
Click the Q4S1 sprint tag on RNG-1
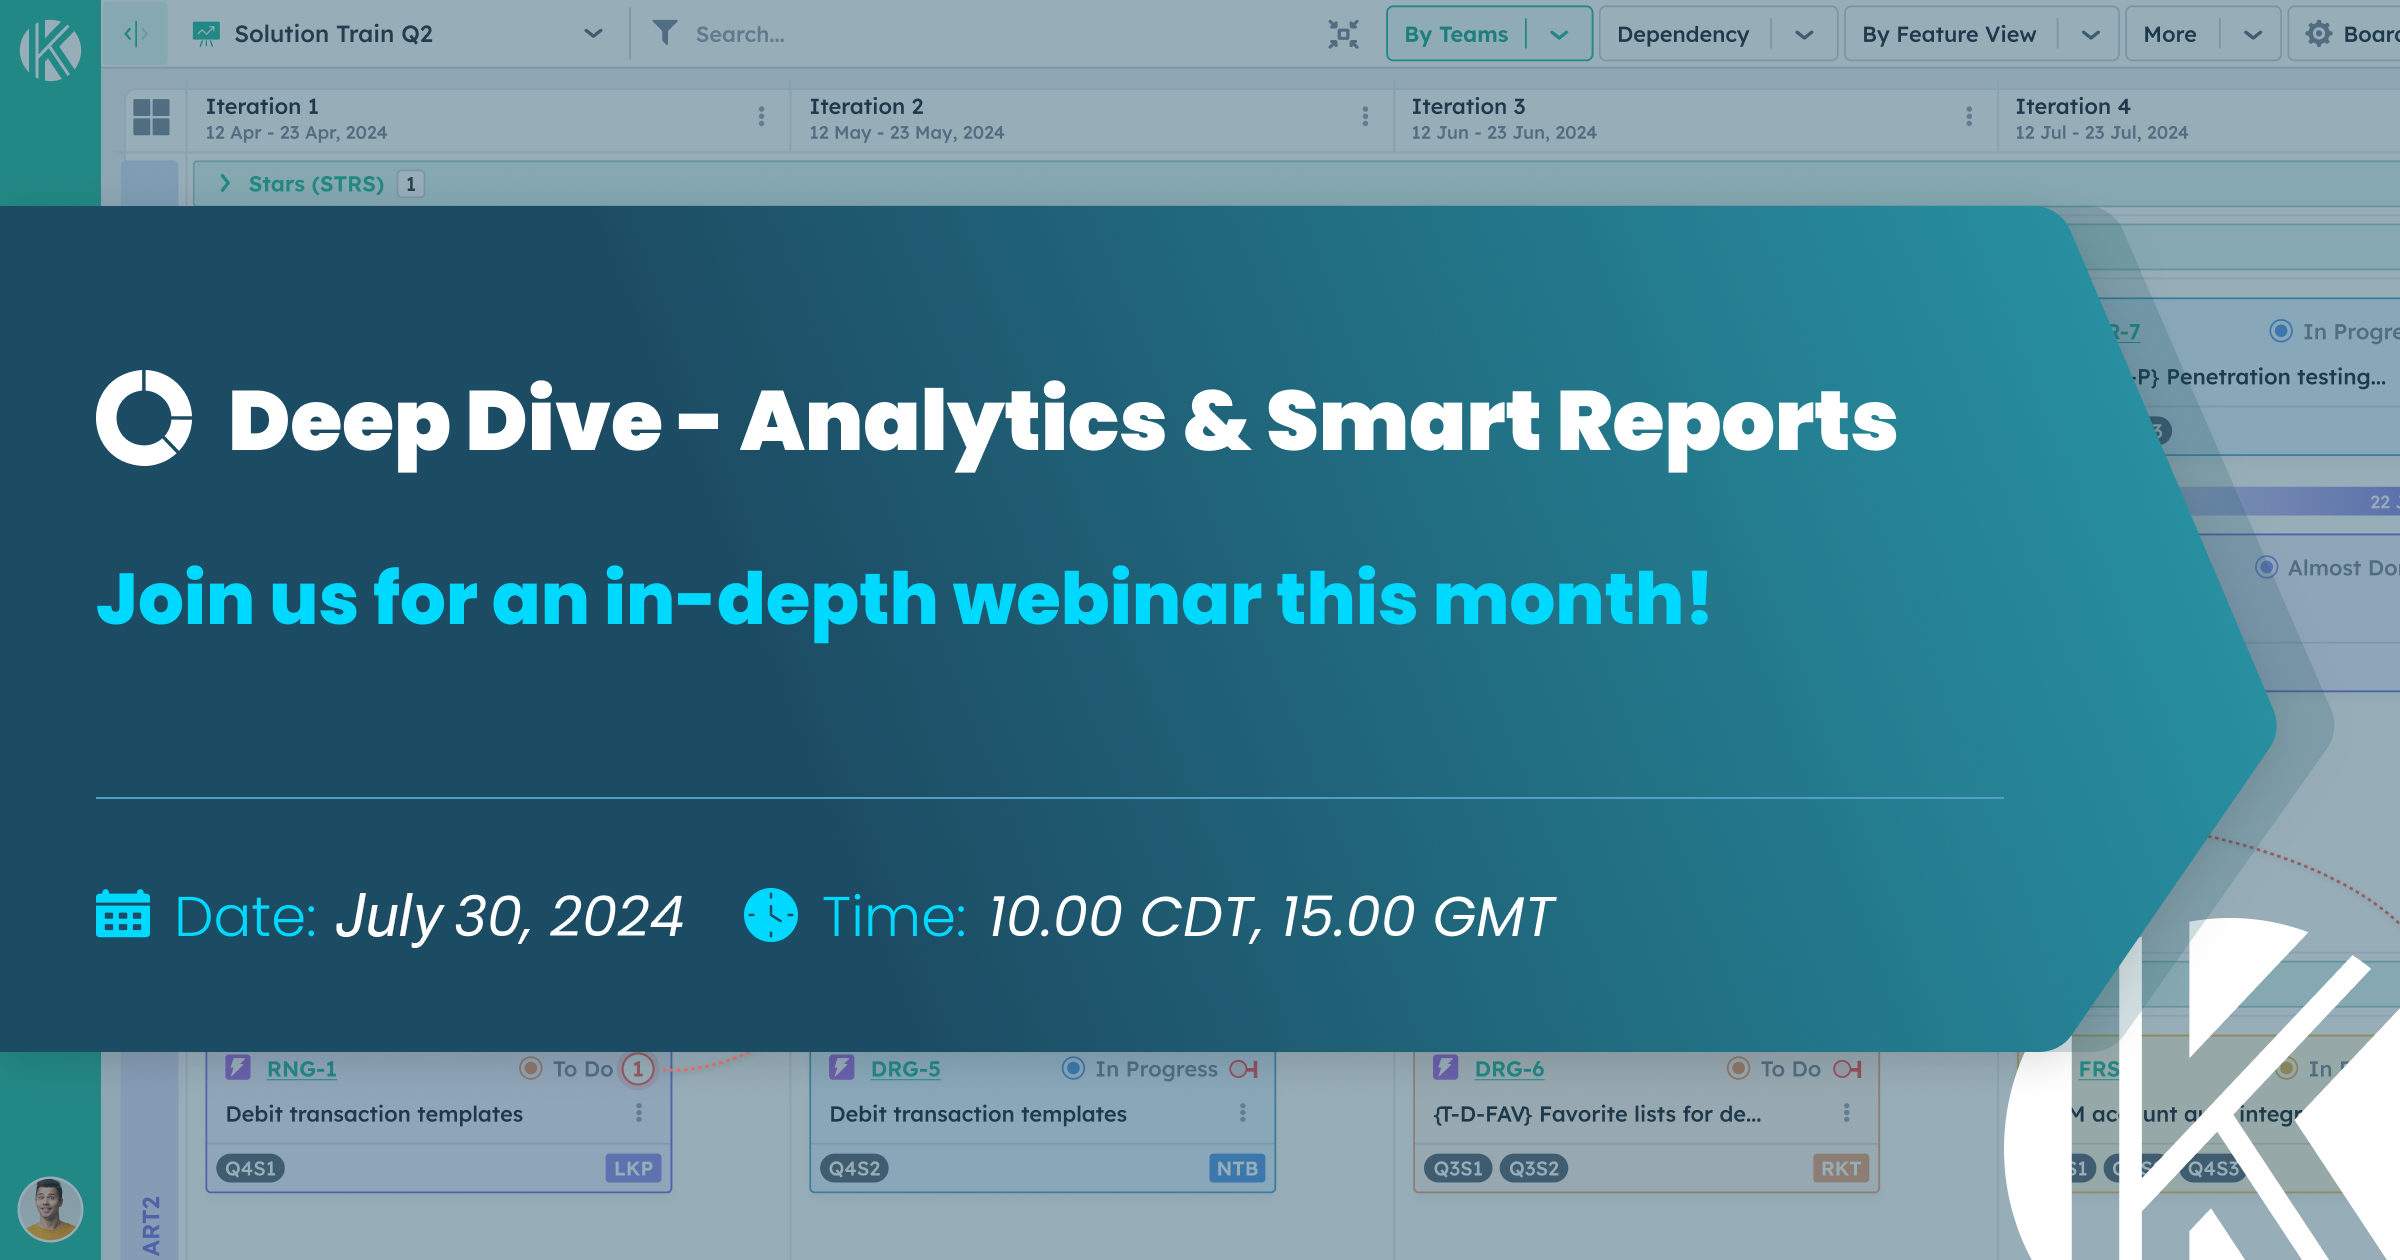(251, 1168)
